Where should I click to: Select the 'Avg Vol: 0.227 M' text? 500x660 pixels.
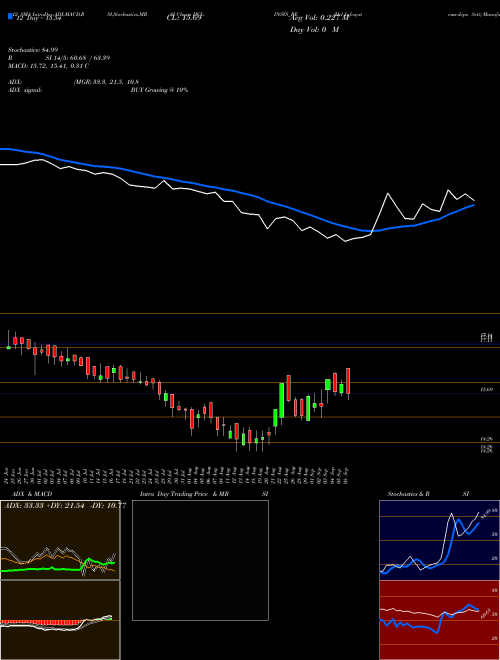321,18
